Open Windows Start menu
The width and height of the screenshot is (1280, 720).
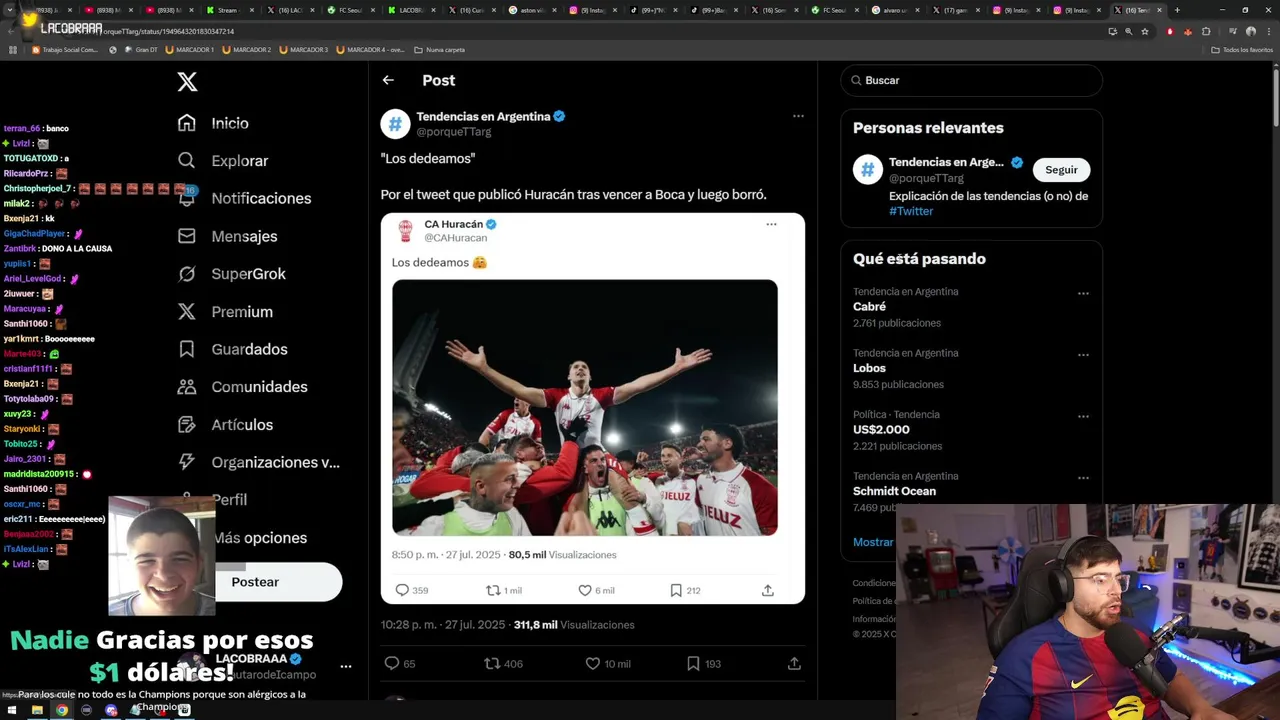coord(12,710)
